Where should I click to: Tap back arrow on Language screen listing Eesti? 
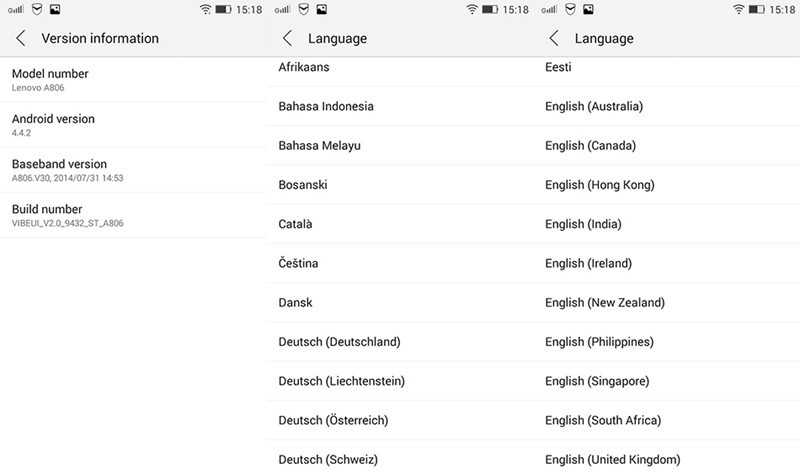coord(554,39)
